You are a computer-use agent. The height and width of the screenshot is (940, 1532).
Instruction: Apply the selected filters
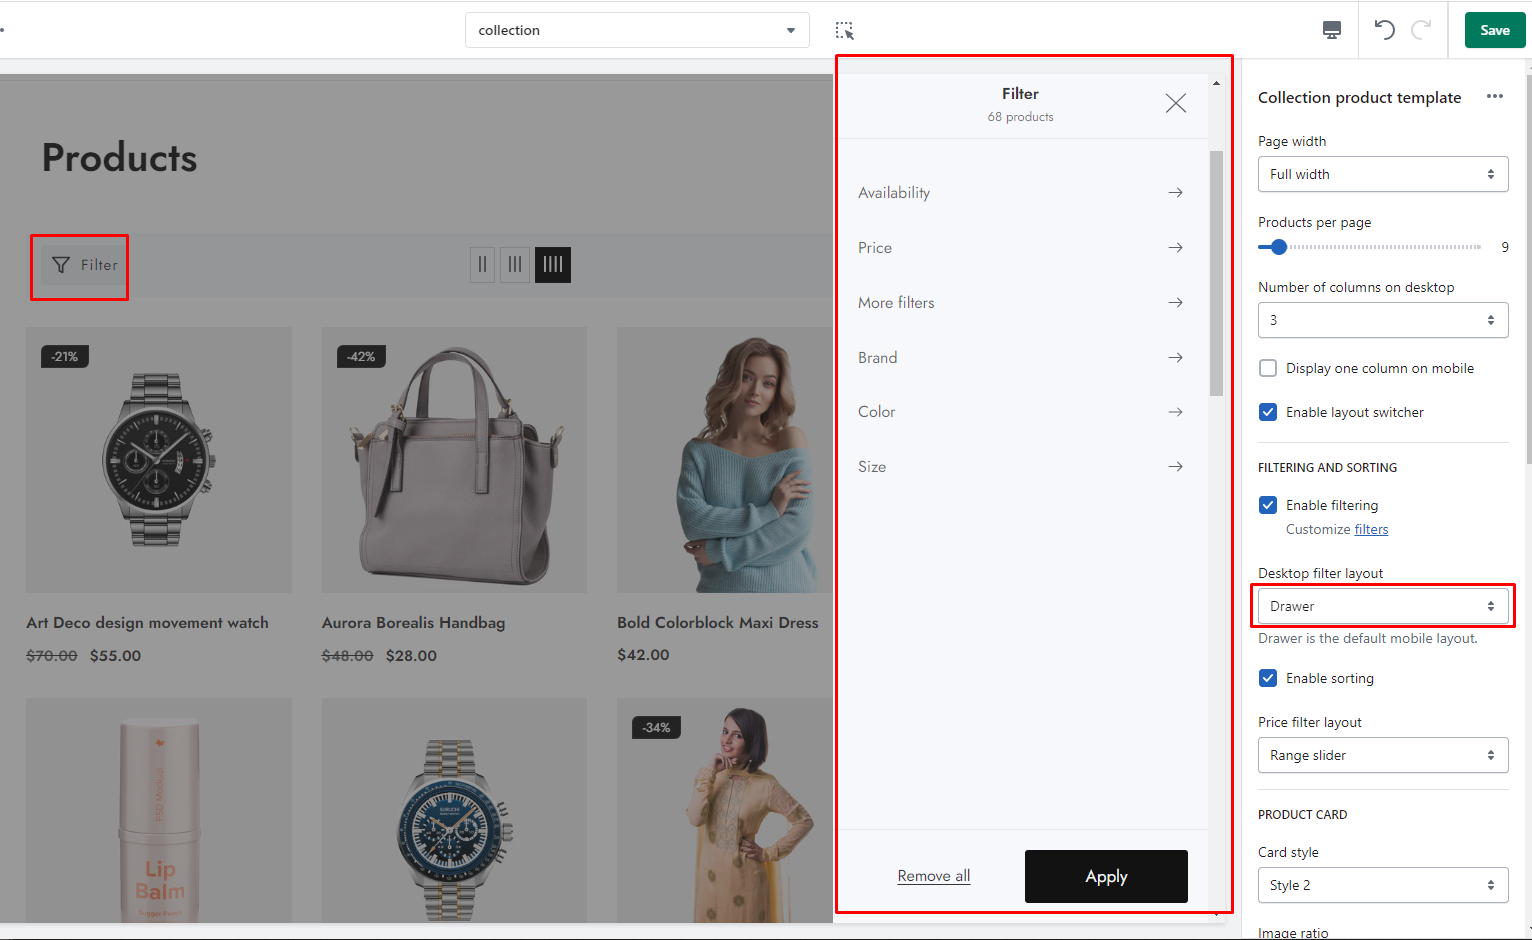pos(1106,876)
